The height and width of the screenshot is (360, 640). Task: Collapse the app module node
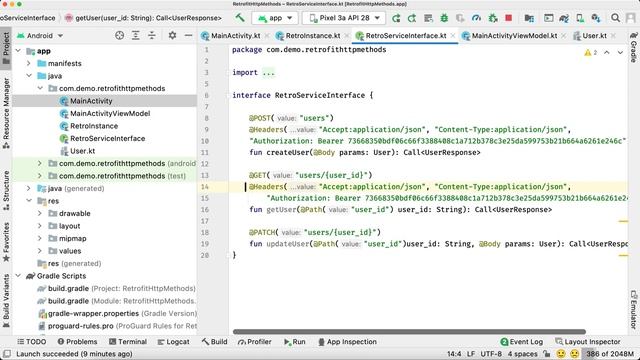tap(18, 51)
